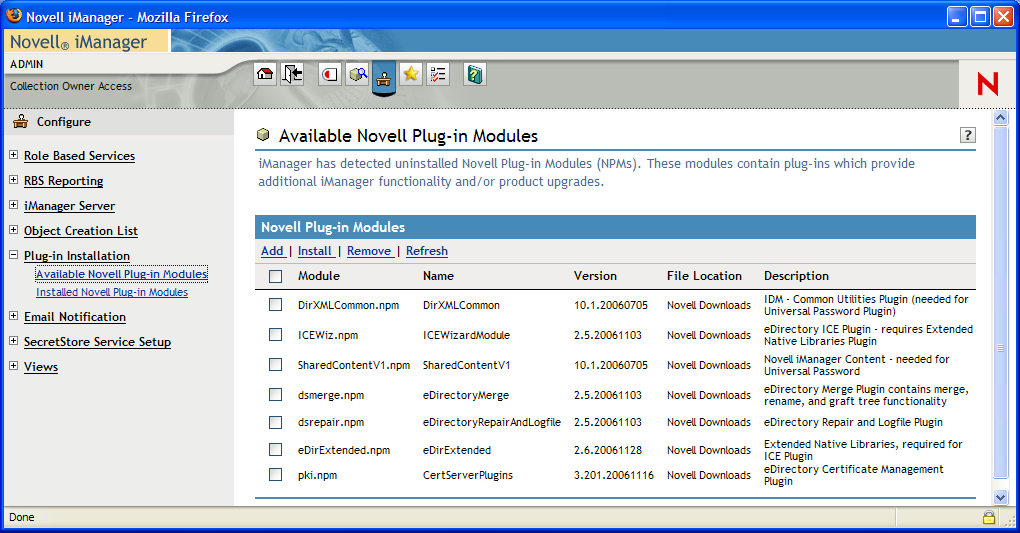The image size is (1020, 533).
Task: Click the SharedContentV1.npm module cell
Action: click(354, 365)
